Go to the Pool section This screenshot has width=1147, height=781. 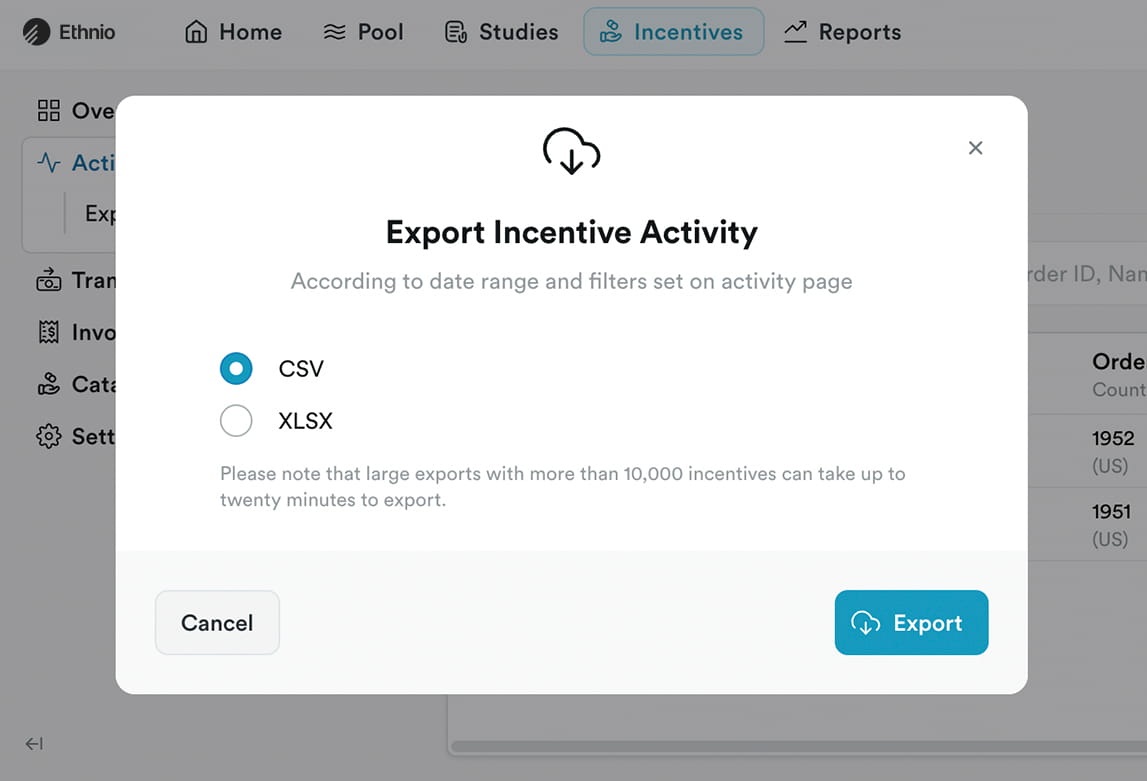tap(363, 32)
